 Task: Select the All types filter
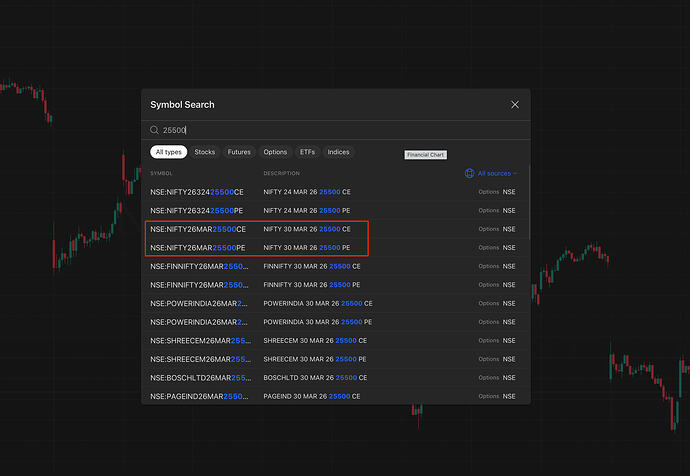click(x=168, y=152)
